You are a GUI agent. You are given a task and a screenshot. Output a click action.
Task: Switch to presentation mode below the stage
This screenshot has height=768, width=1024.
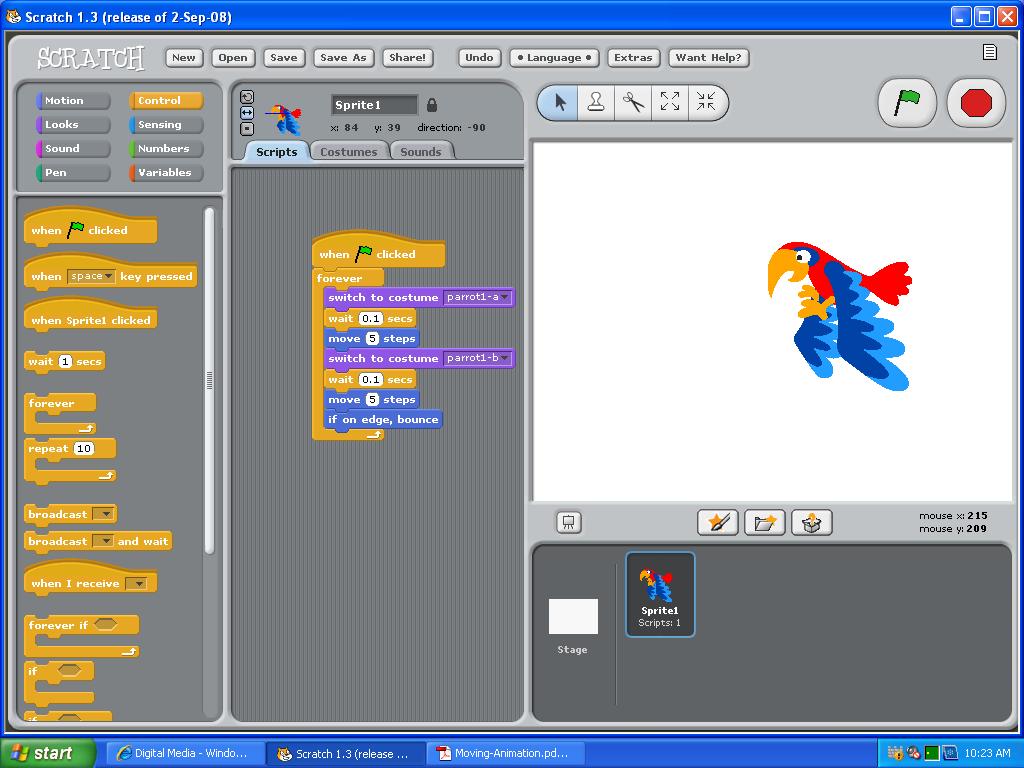pyautogui.click(x=568, y=522)
